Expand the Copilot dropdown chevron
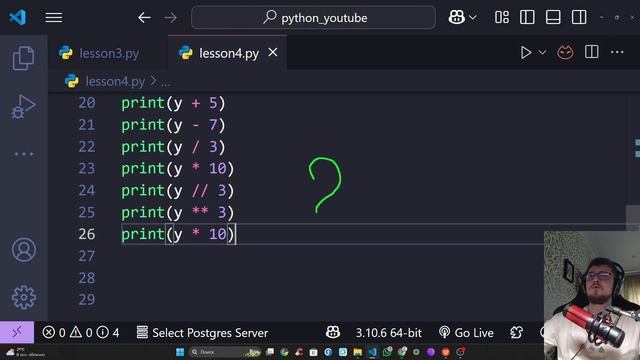 pyautogui.click(x=473, y=18)
